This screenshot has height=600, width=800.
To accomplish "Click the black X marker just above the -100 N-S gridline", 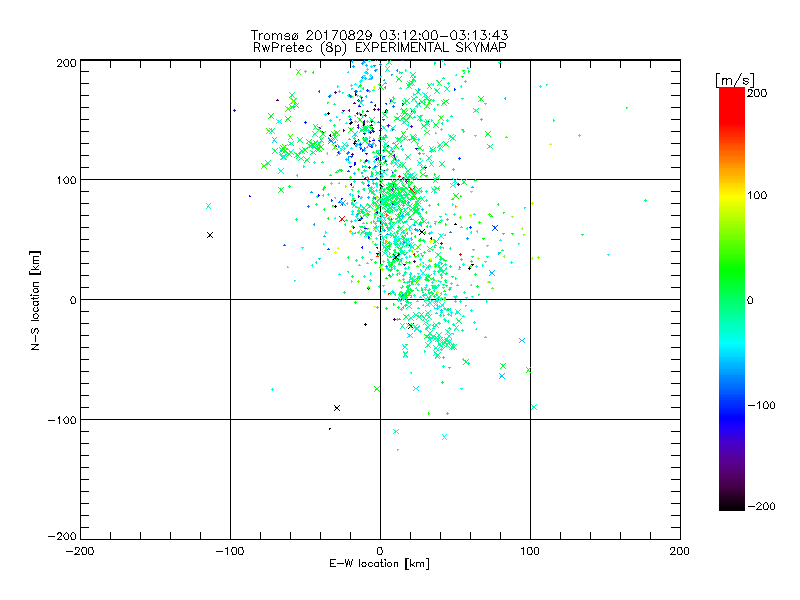I will [x=337, y=408].
